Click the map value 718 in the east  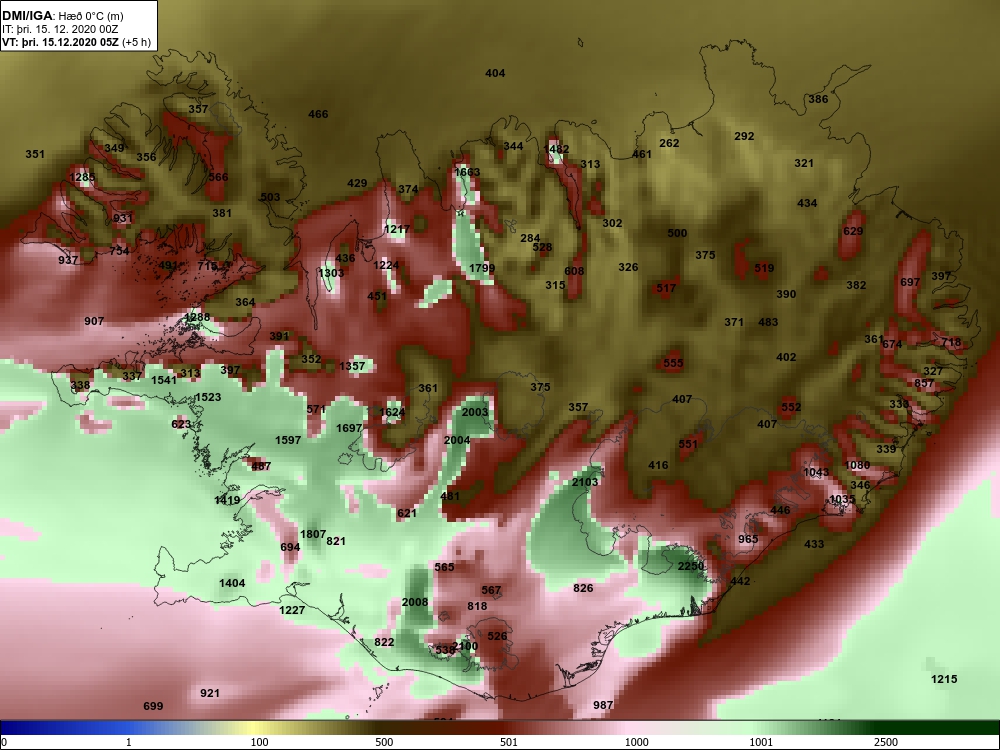(x=951, y=342)
